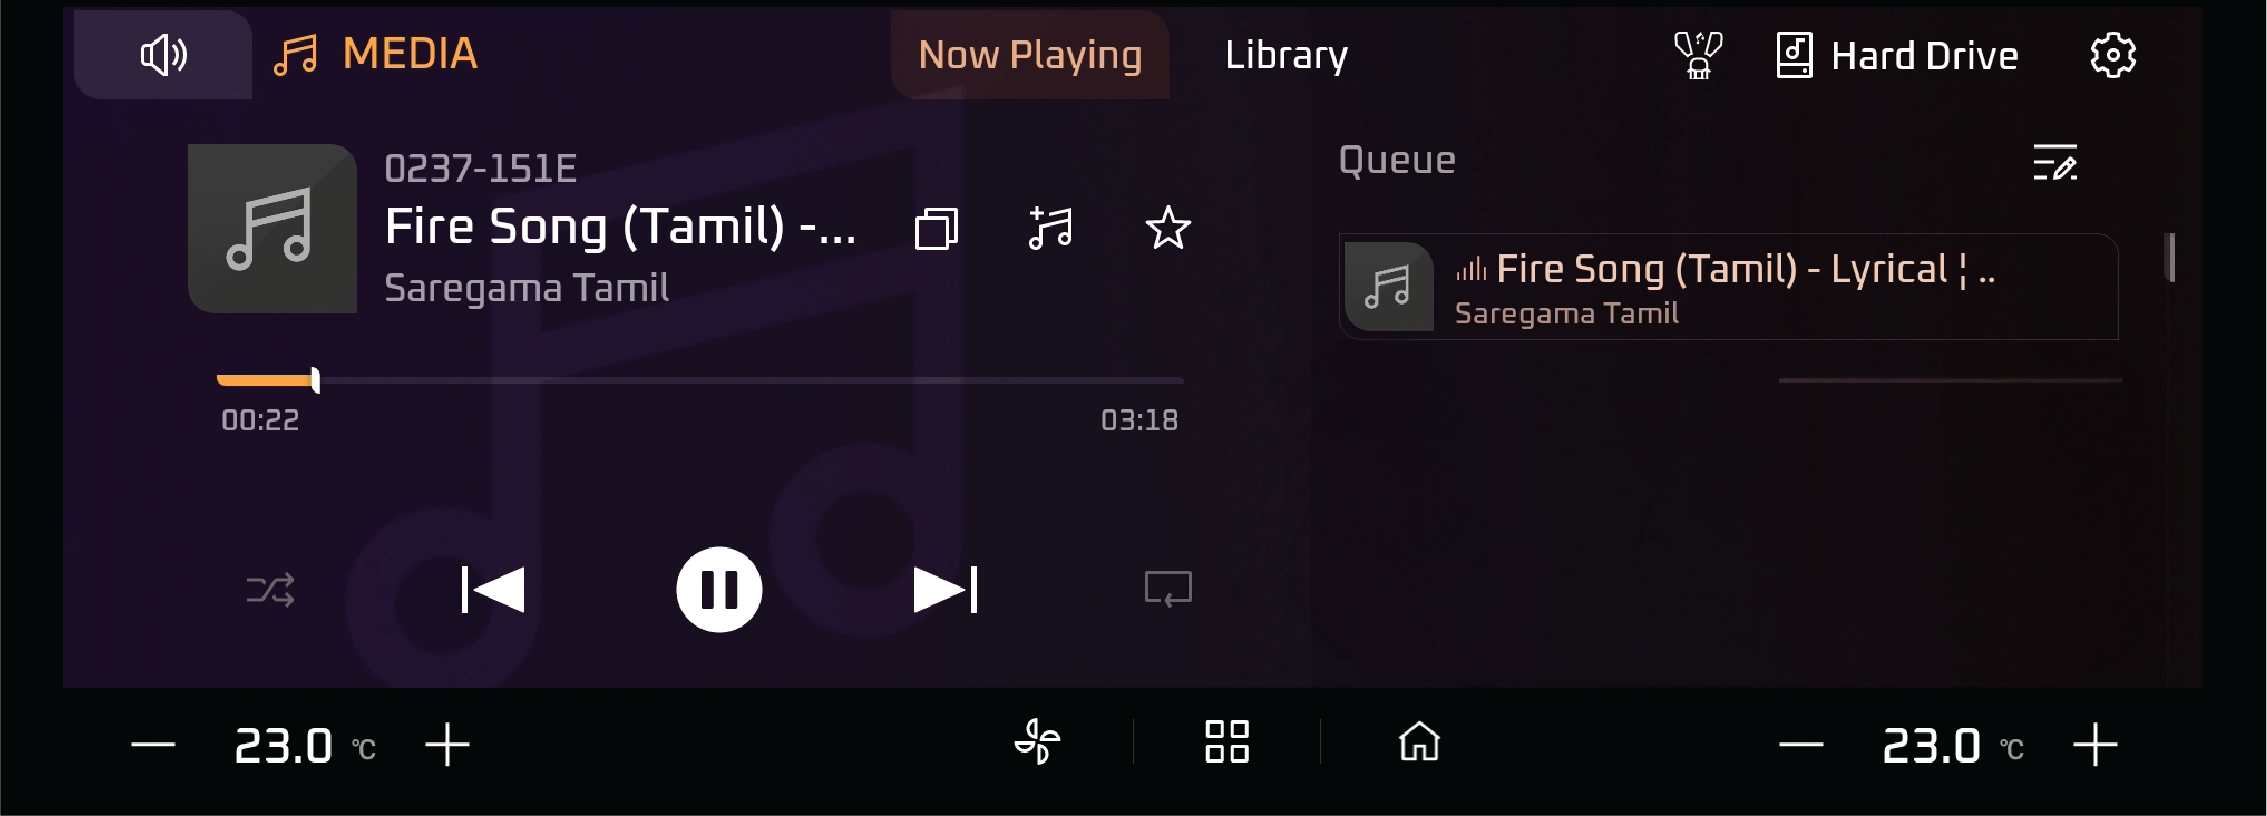Open the apps grid icon

tap(1227, 742)
